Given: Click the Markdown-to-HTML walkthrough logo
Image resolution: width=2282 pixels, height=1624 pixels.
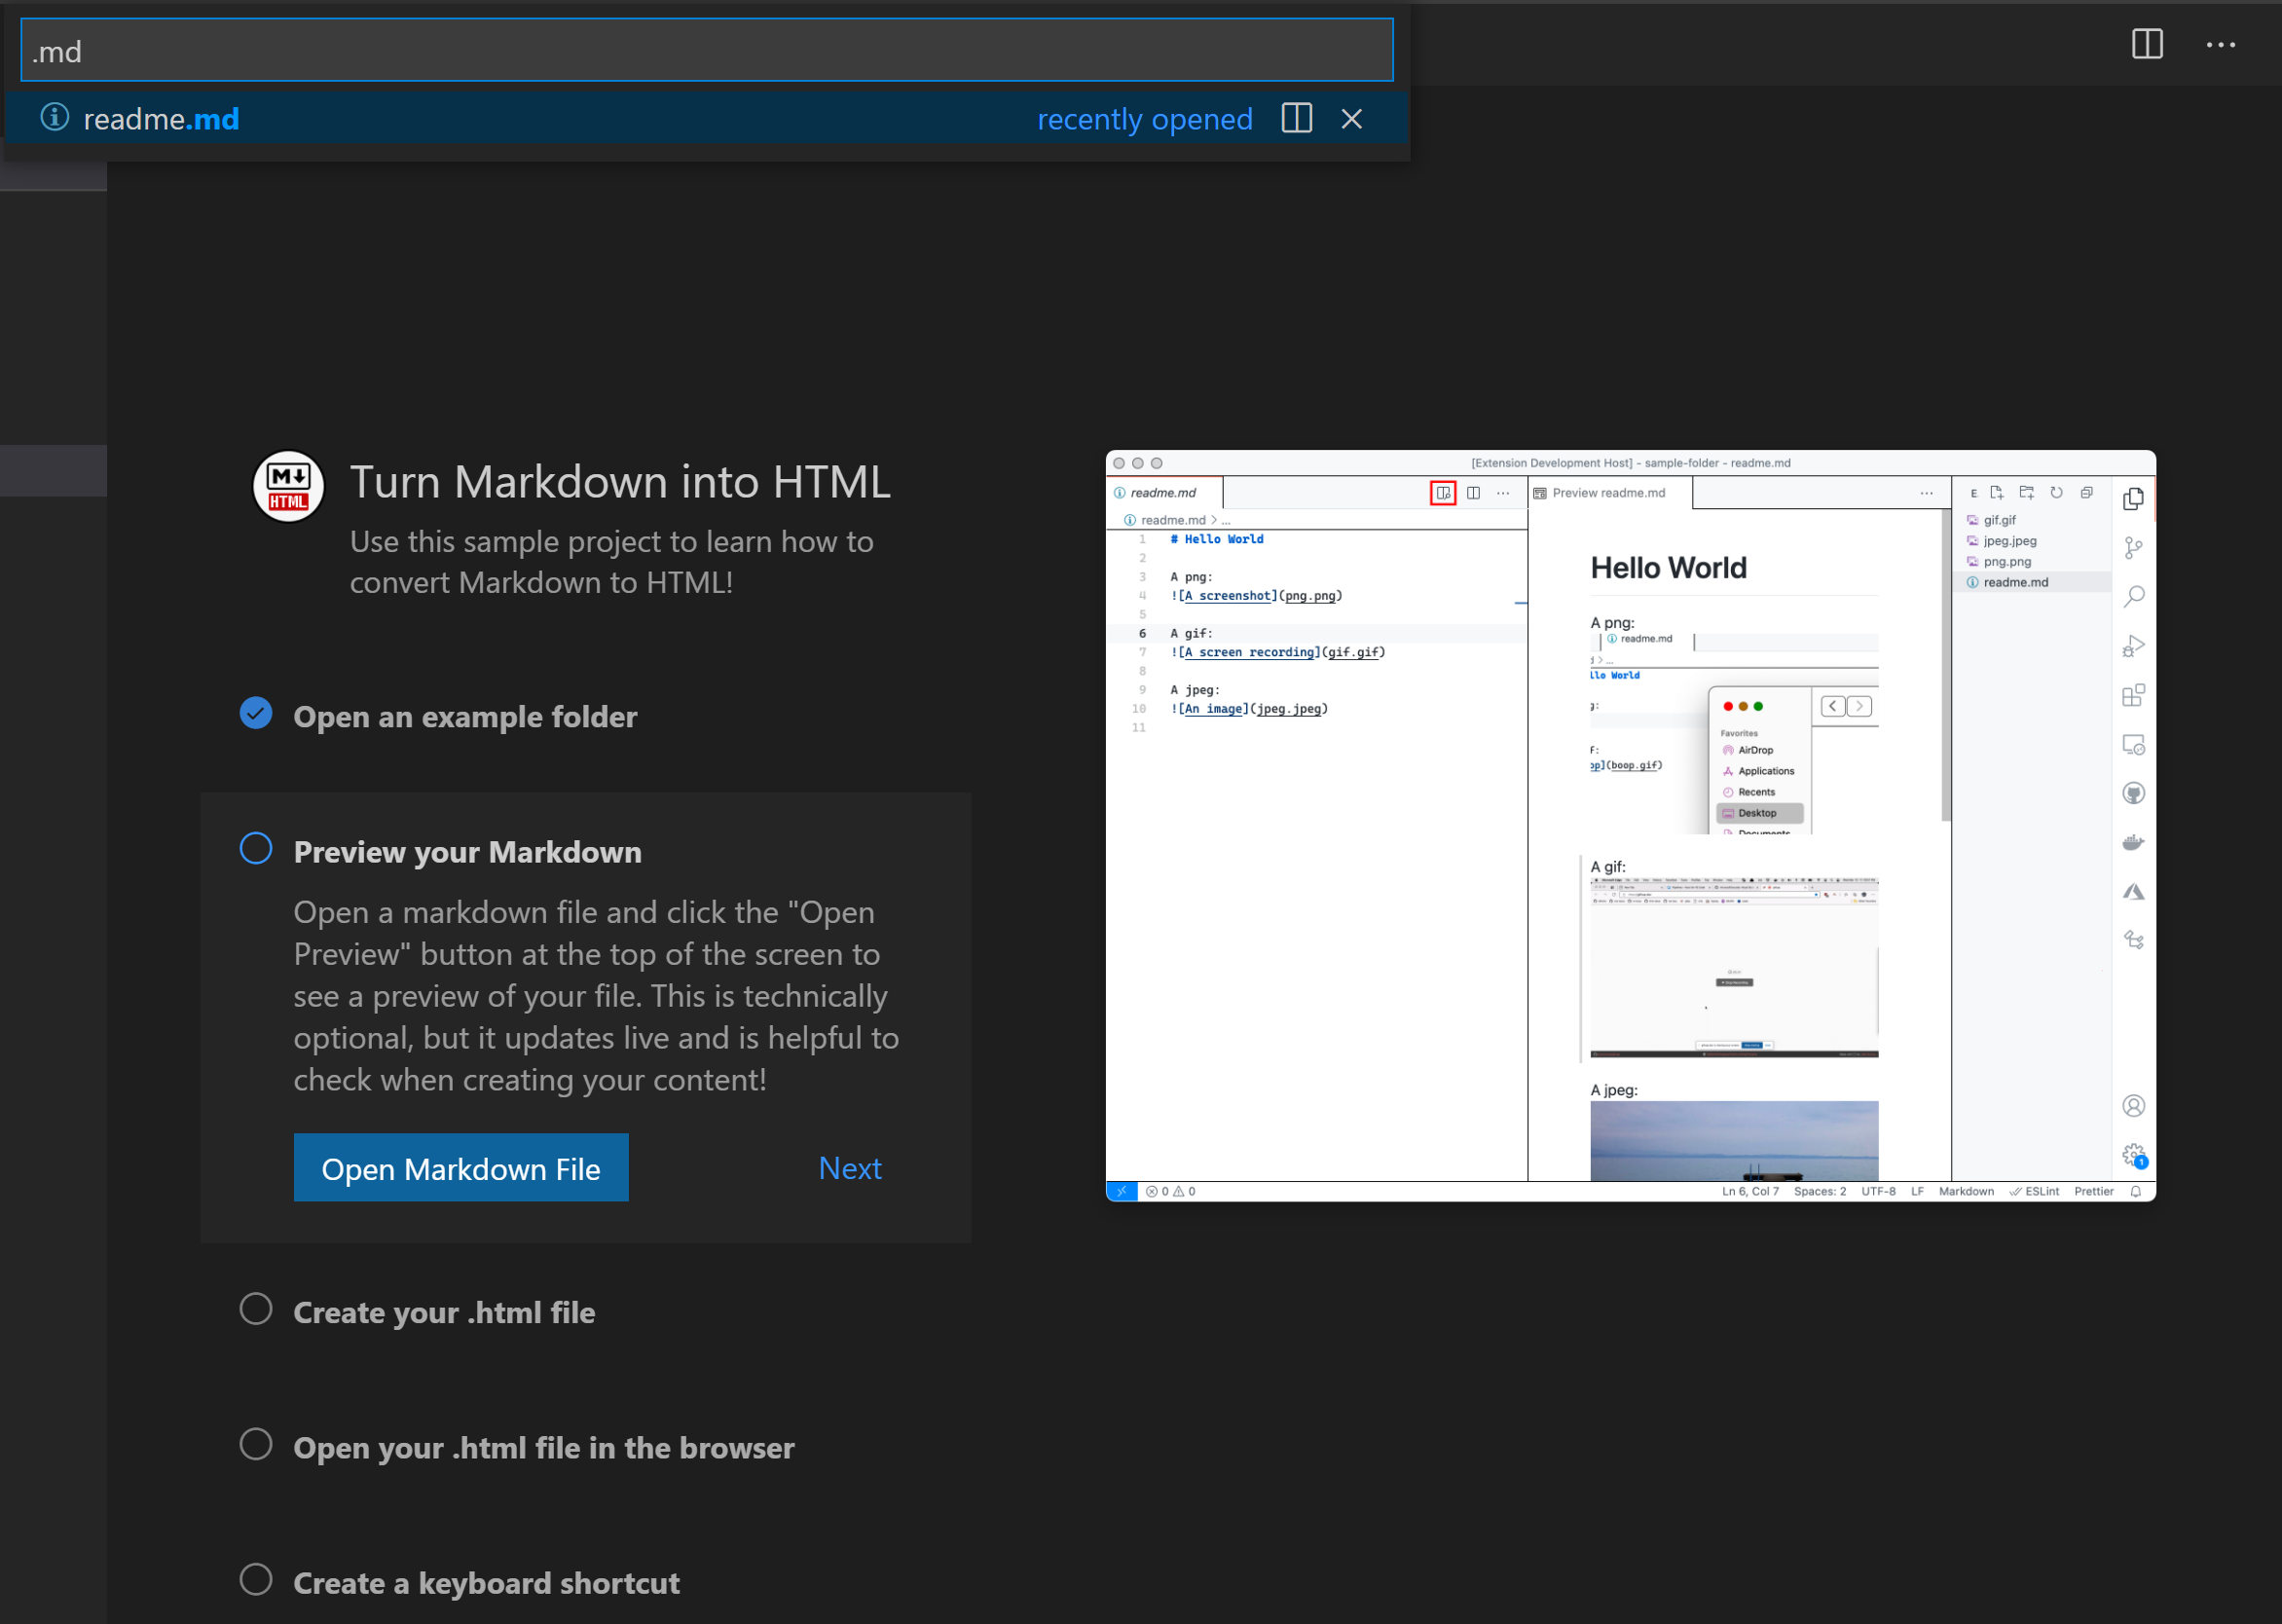Looking at the screenshot, I should (x=288, y=487).
